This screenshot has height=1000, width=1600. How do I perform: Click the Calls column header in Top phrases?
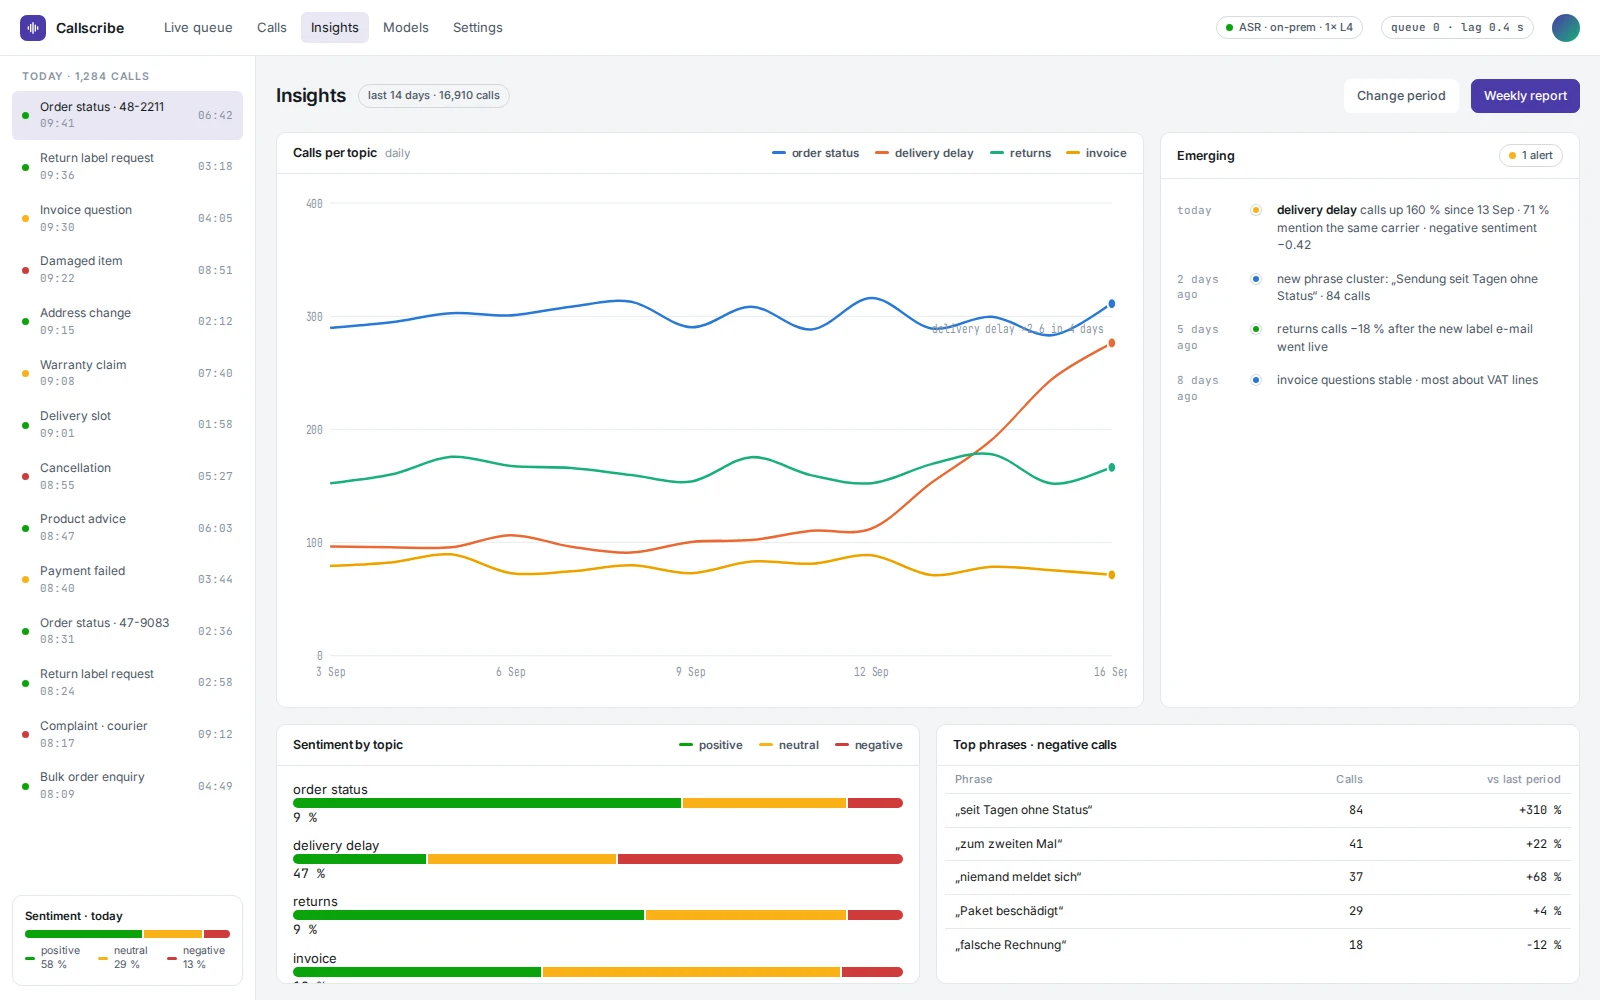coord(1349,779)
